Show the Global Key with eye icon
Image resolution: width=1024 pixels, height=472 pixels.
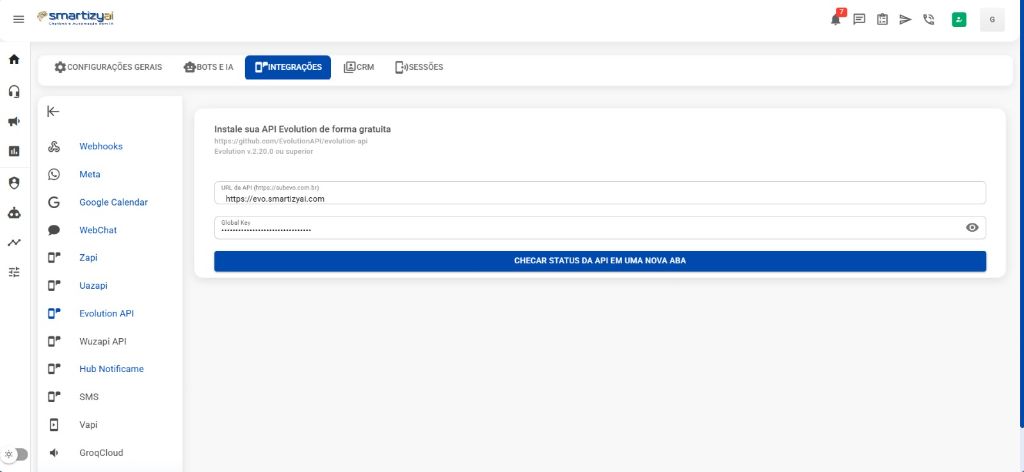pyautogui.click(x=972, y=227)
